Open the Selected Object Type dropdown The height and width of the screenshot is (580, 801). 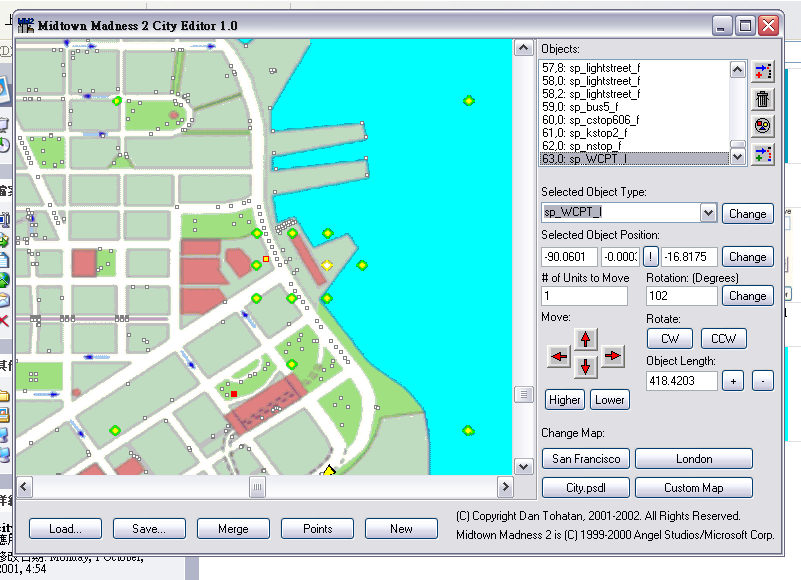708,213
